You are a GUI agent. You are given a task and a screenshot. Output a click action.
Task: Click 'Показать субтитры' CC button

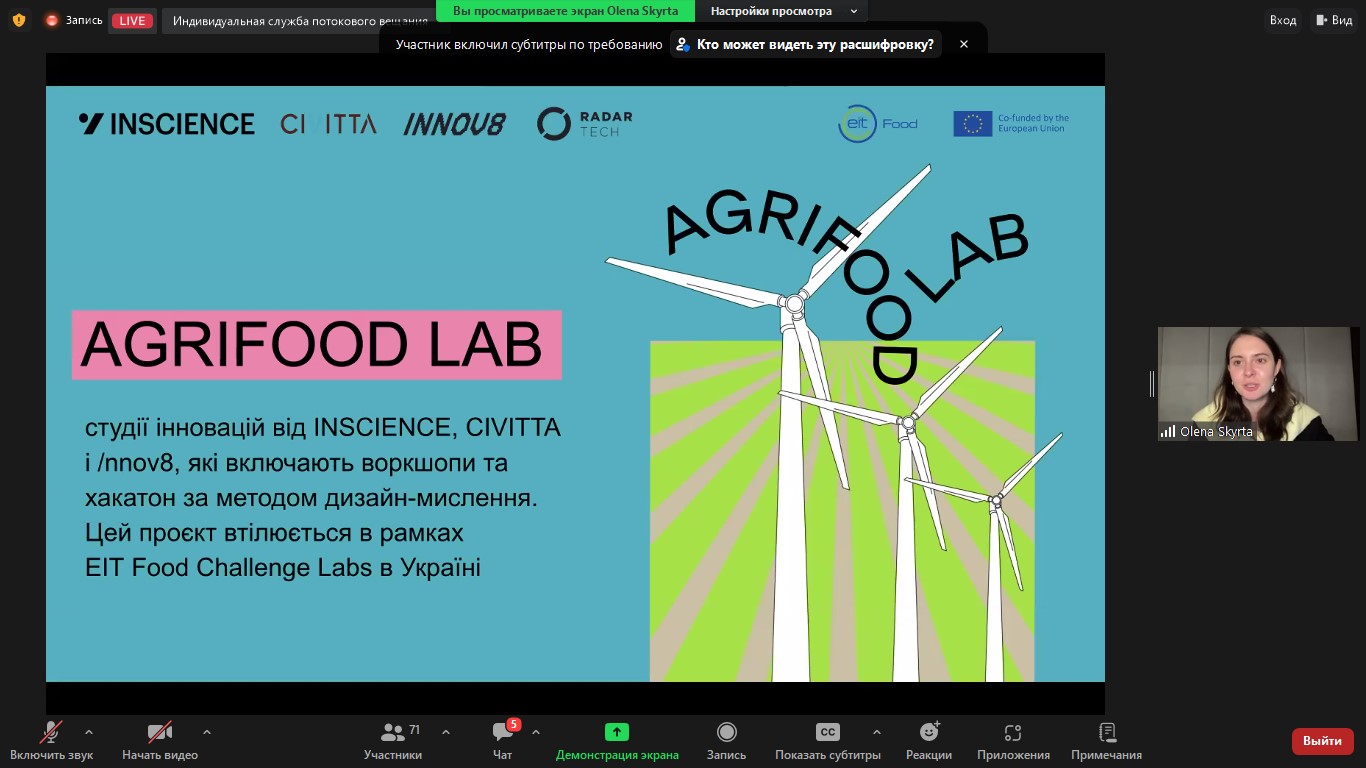pos(828,741)
